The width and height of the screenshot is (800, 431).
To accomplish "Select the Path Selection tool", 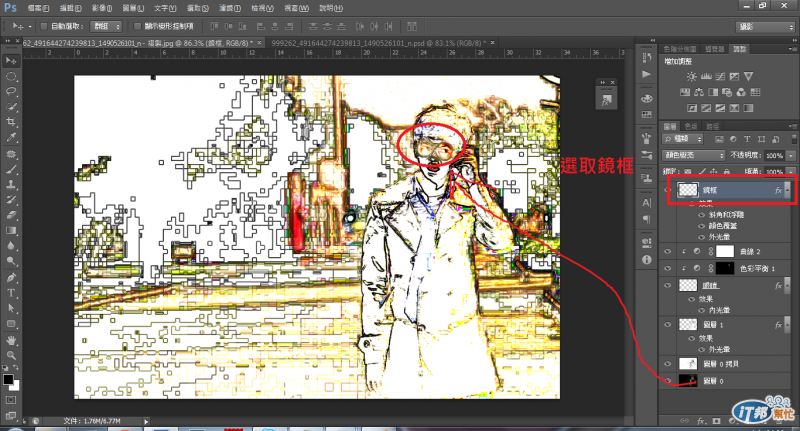I will click(x=11, y=309).
